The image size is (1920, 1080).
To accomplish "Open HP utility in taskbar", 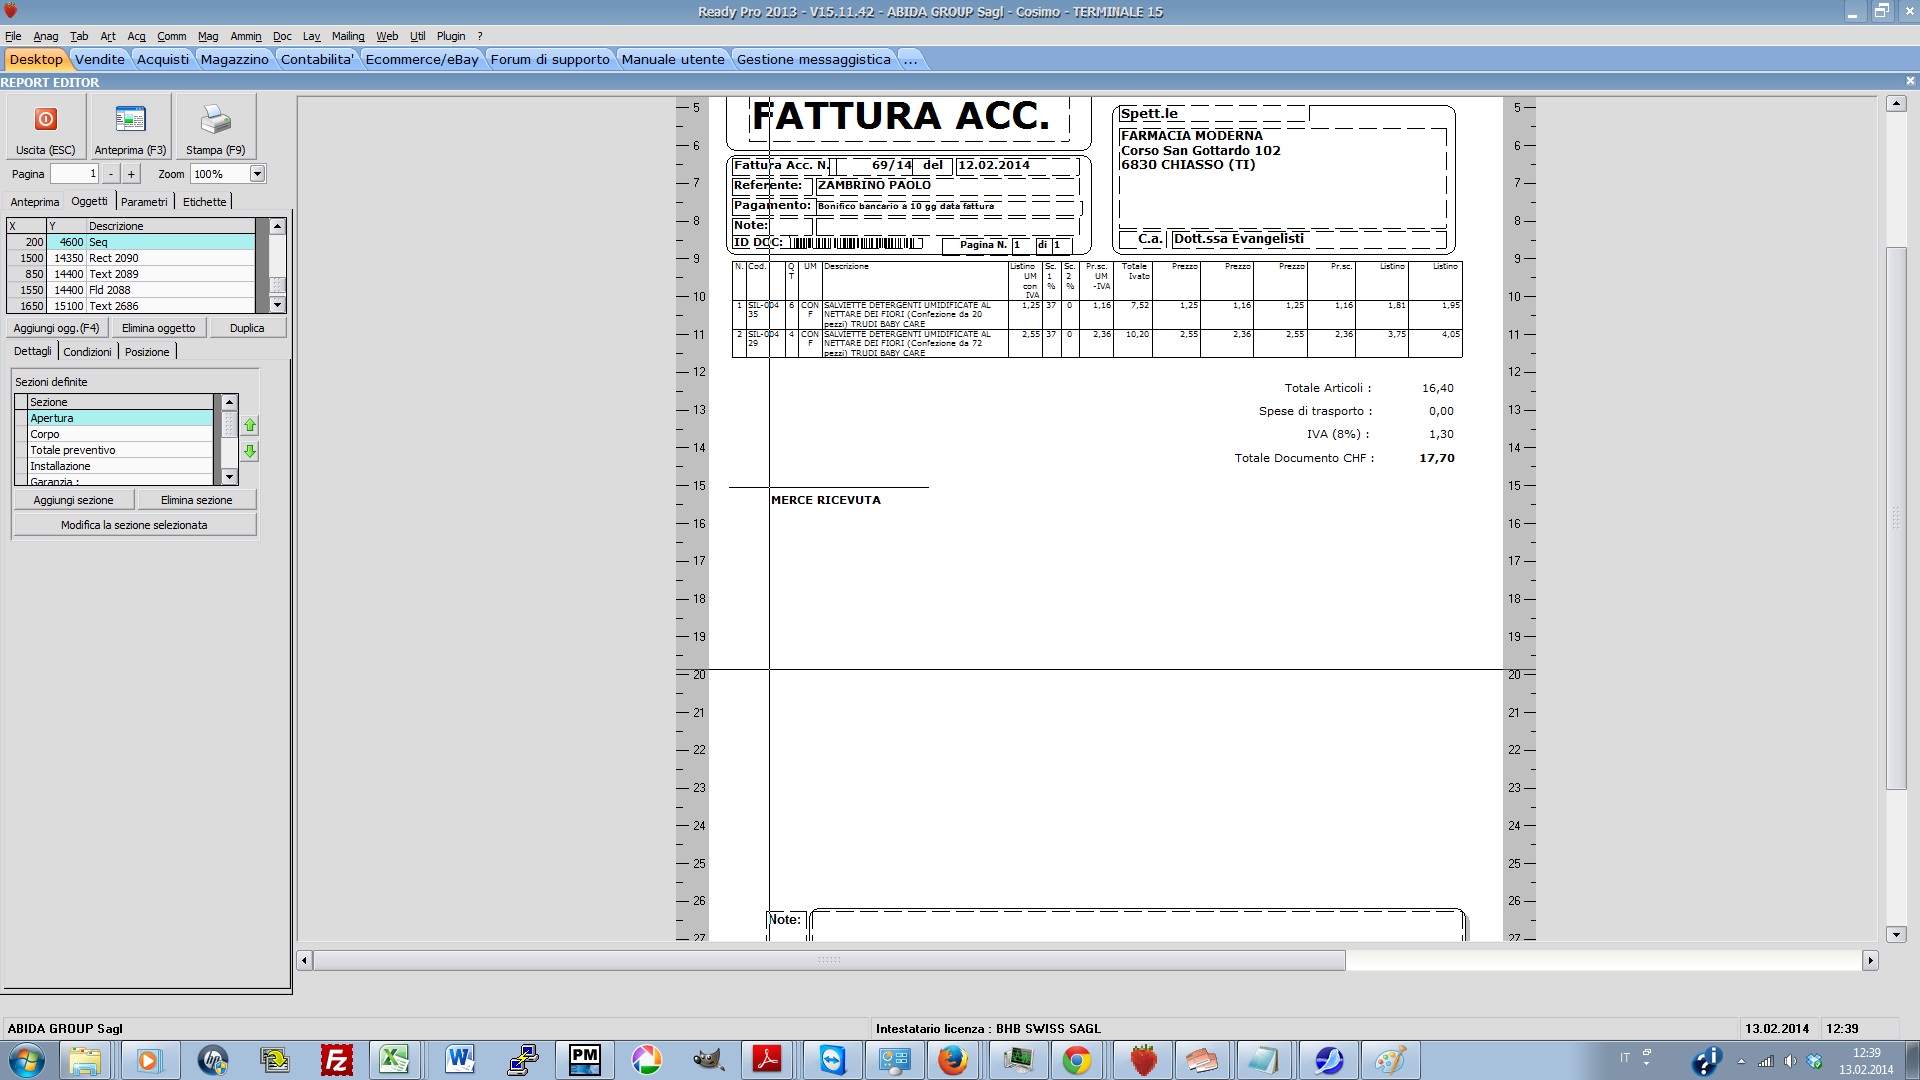I will (x=212, y=1060).
